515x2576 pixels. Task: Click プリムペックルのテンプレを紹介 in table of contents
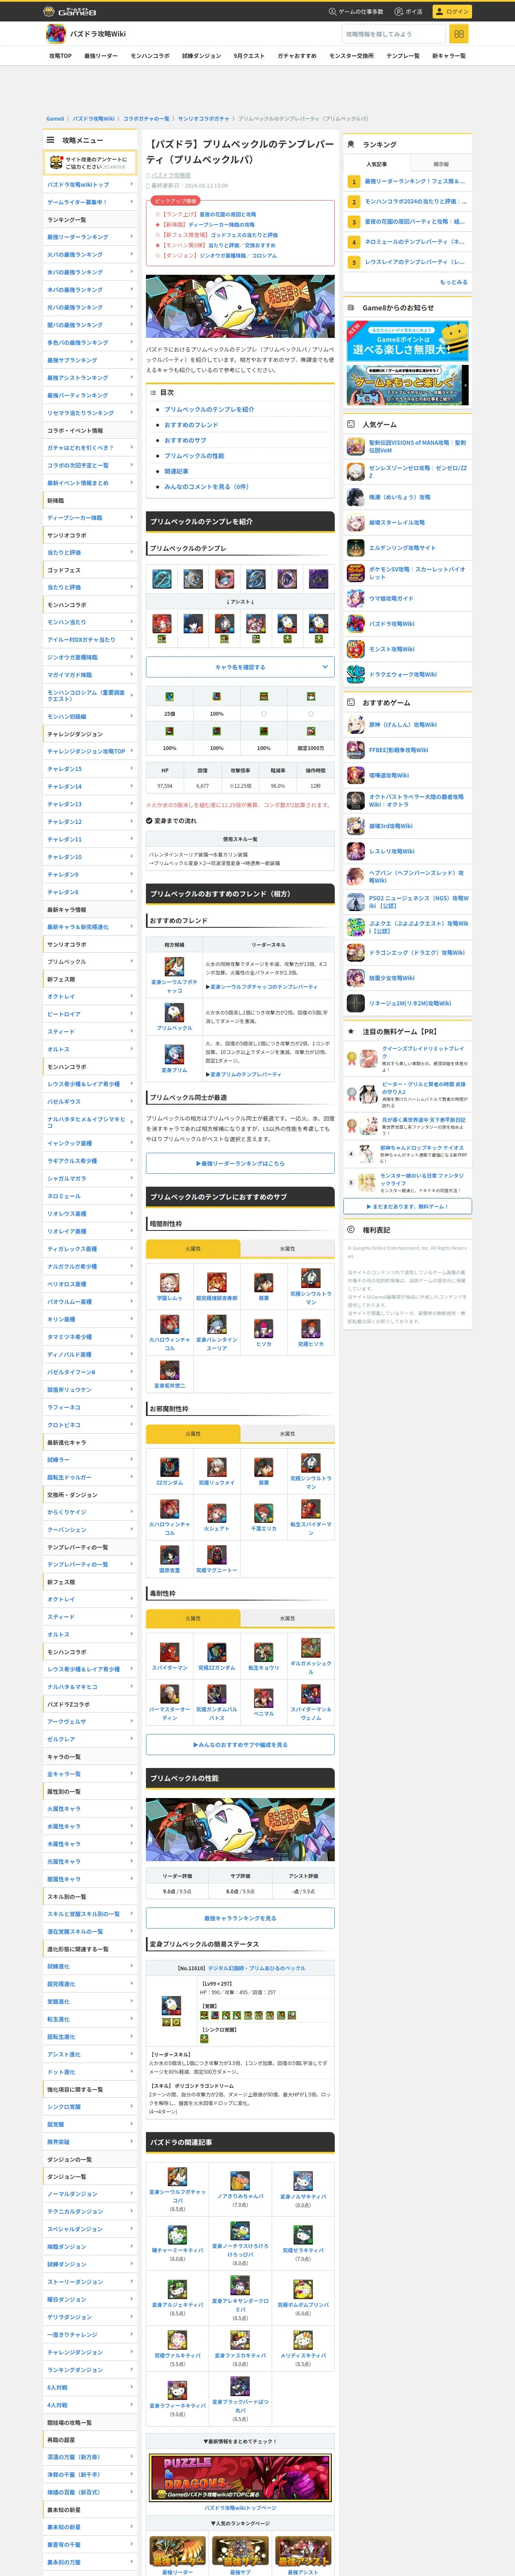[209, 409]
